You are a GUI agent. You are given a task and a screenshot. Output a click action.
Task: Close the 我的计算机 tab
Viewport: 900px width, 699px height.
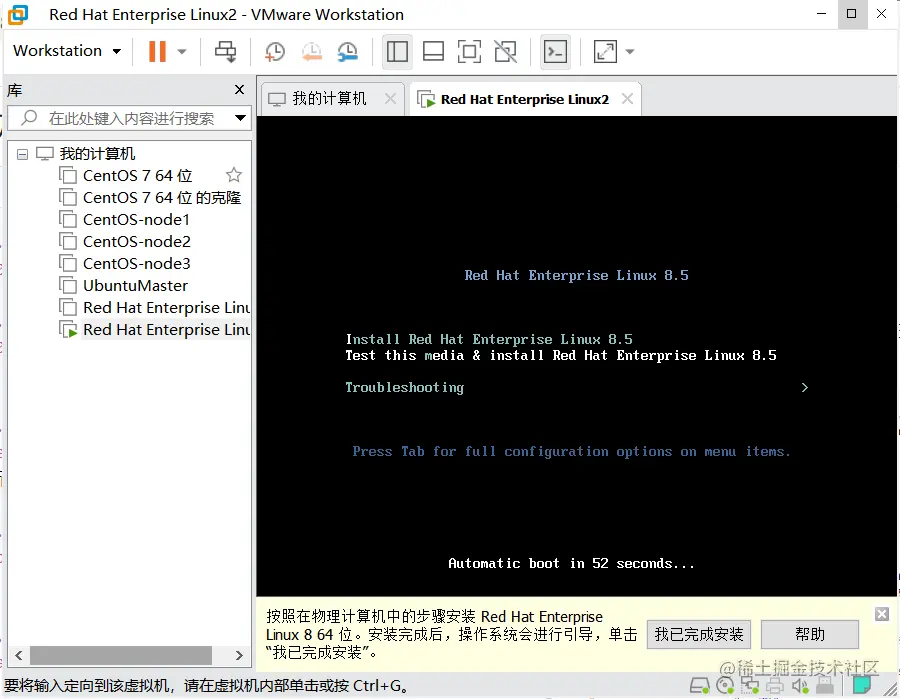click(390, 99)
